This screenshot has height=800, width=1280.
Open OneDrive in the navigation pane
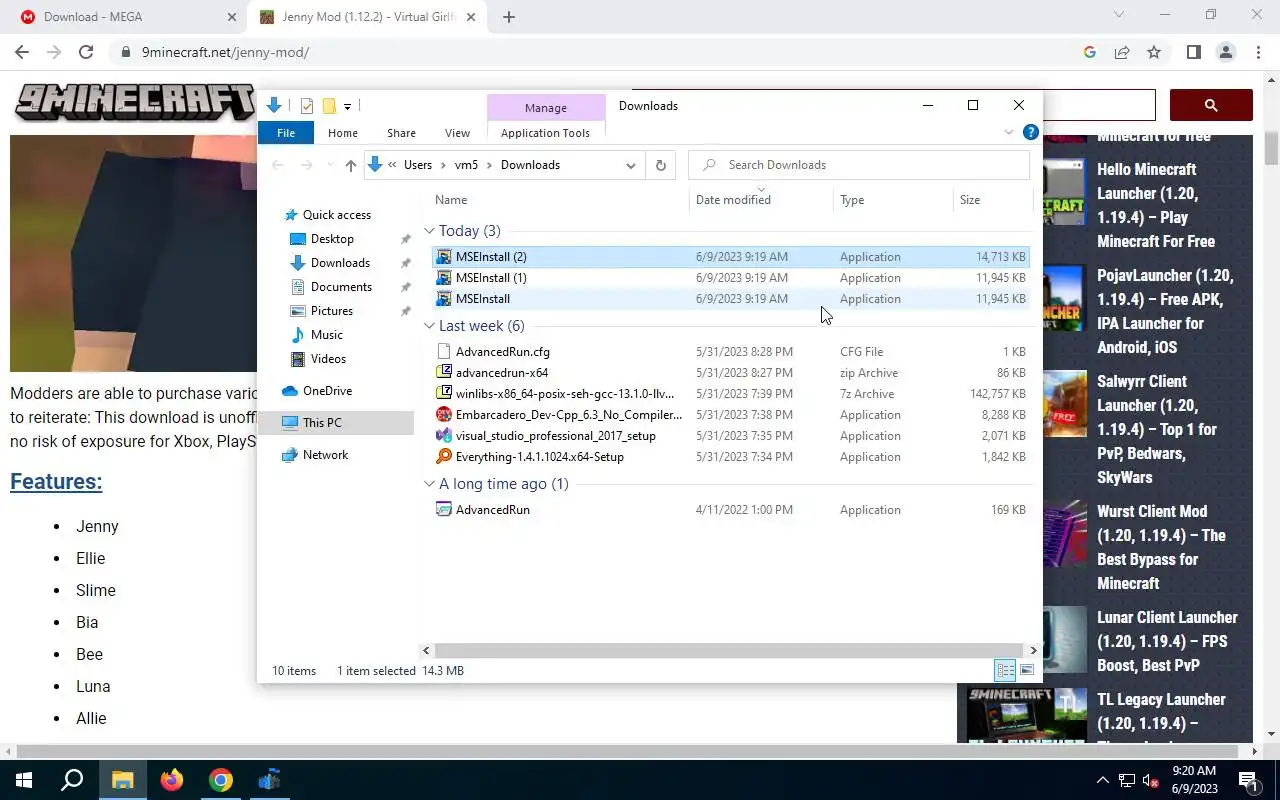point(327,391)
